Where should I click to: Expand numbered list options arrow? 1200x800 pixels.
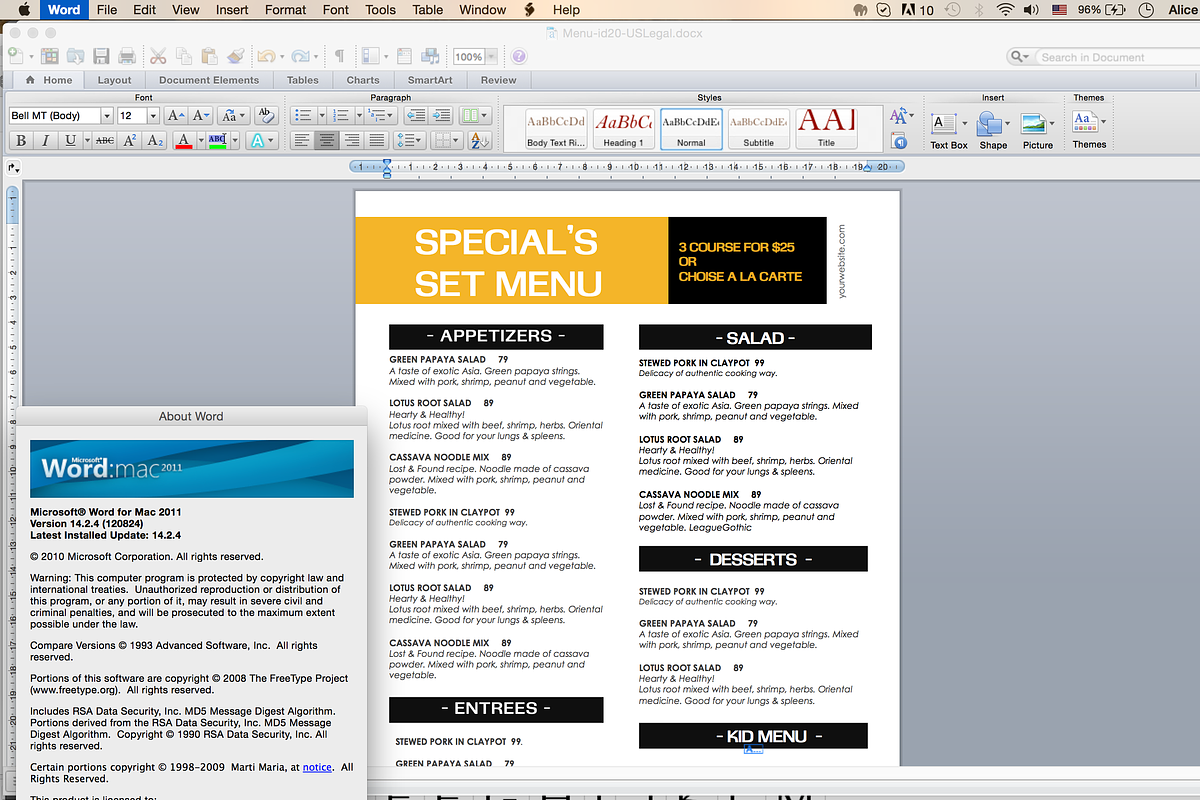(x=358, y=116)
